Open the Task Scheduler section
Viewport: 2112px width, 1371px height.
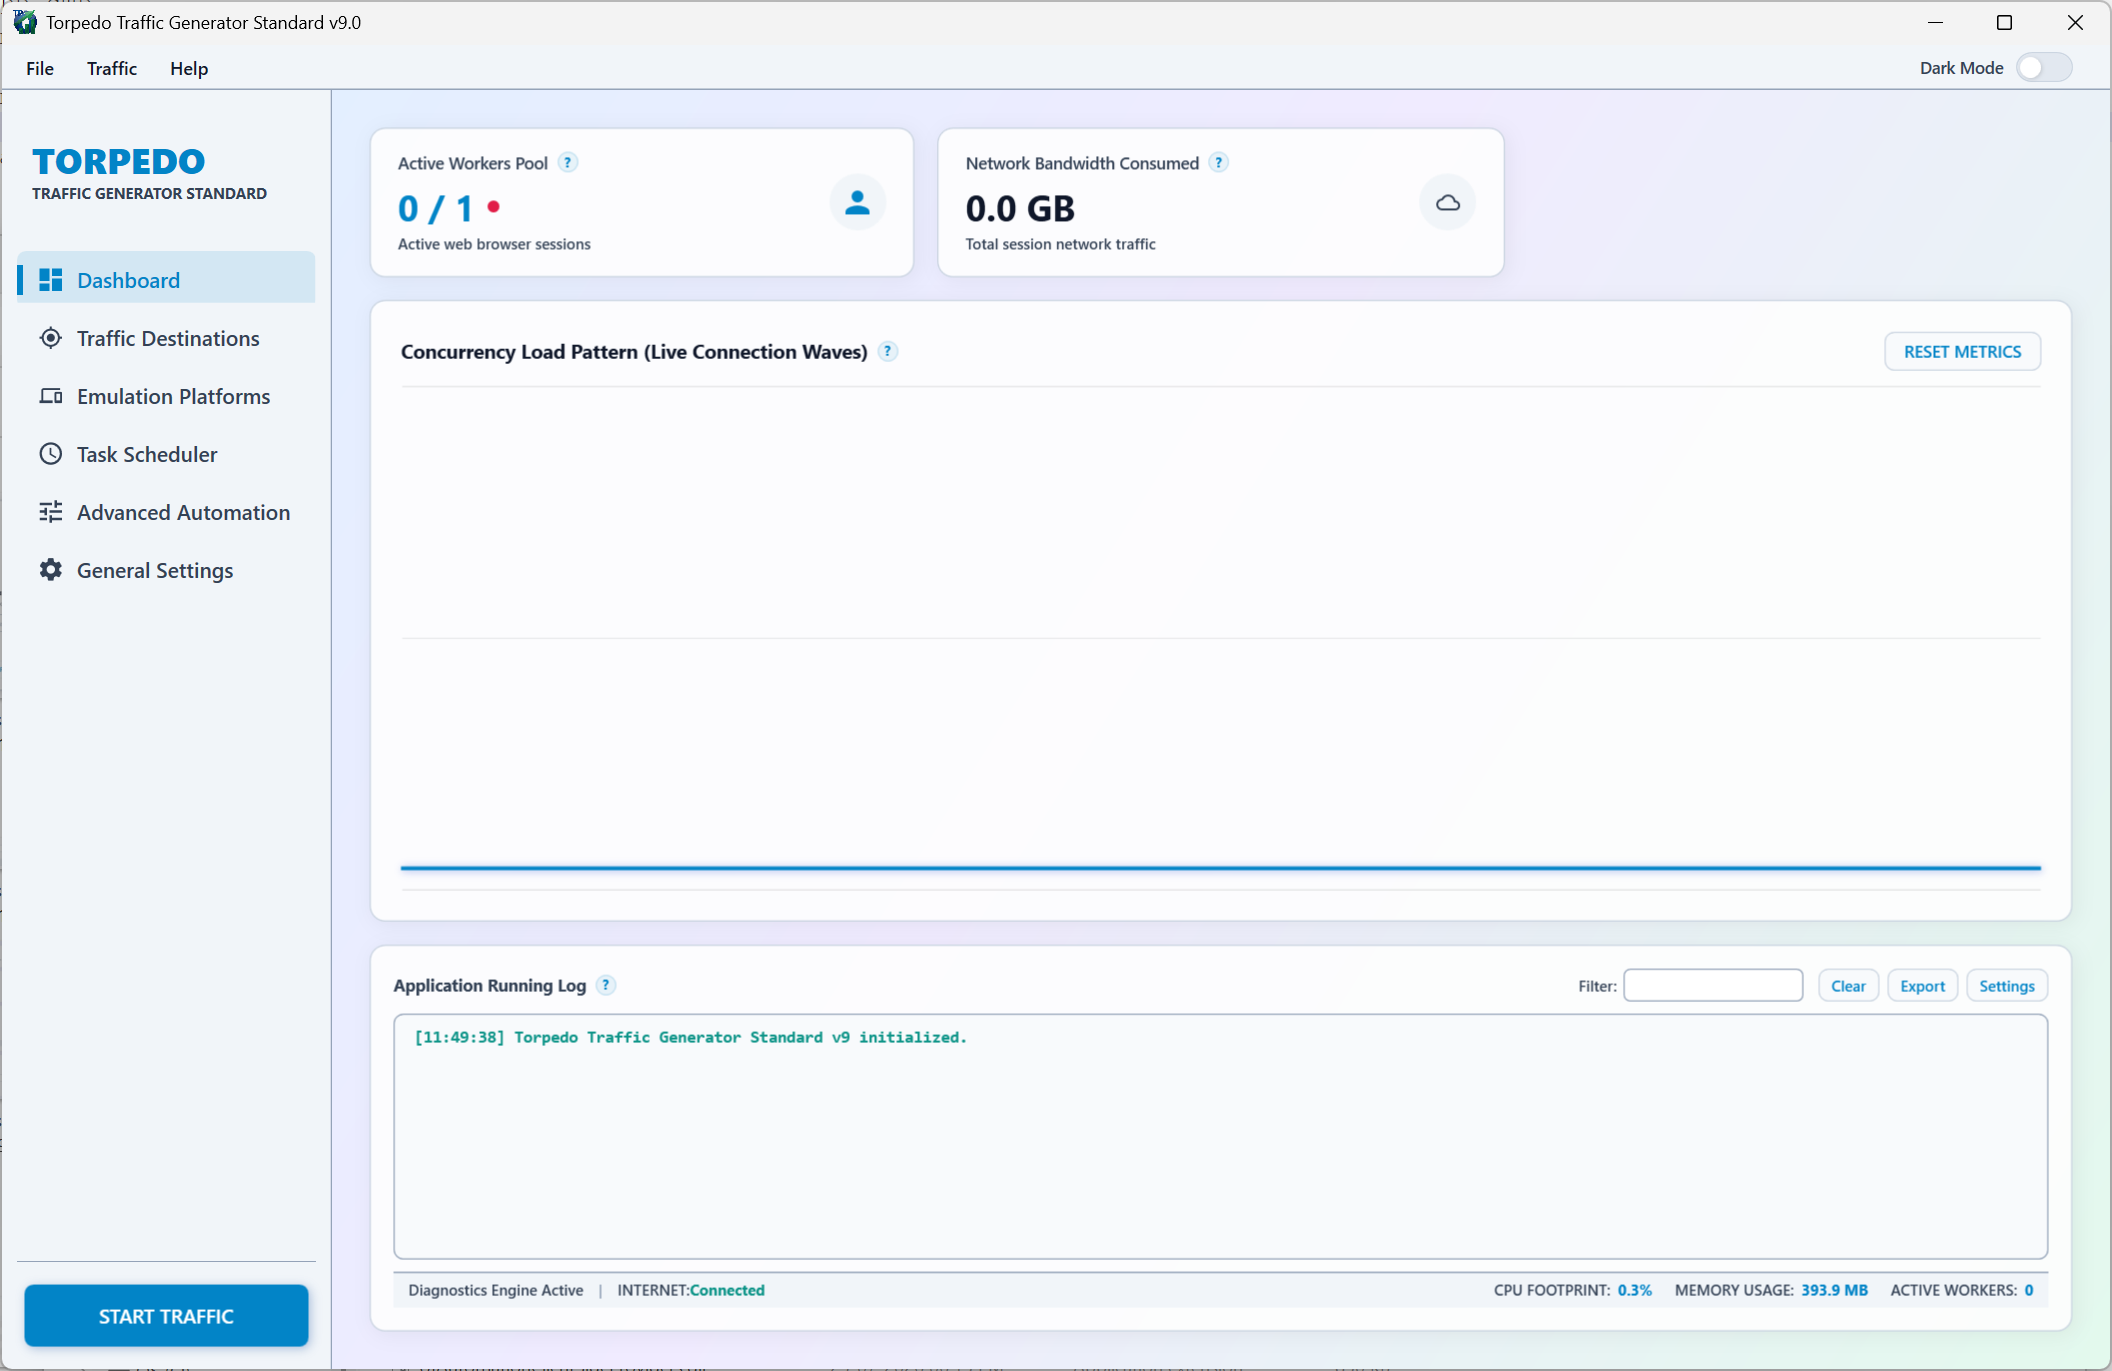point(166,454)
